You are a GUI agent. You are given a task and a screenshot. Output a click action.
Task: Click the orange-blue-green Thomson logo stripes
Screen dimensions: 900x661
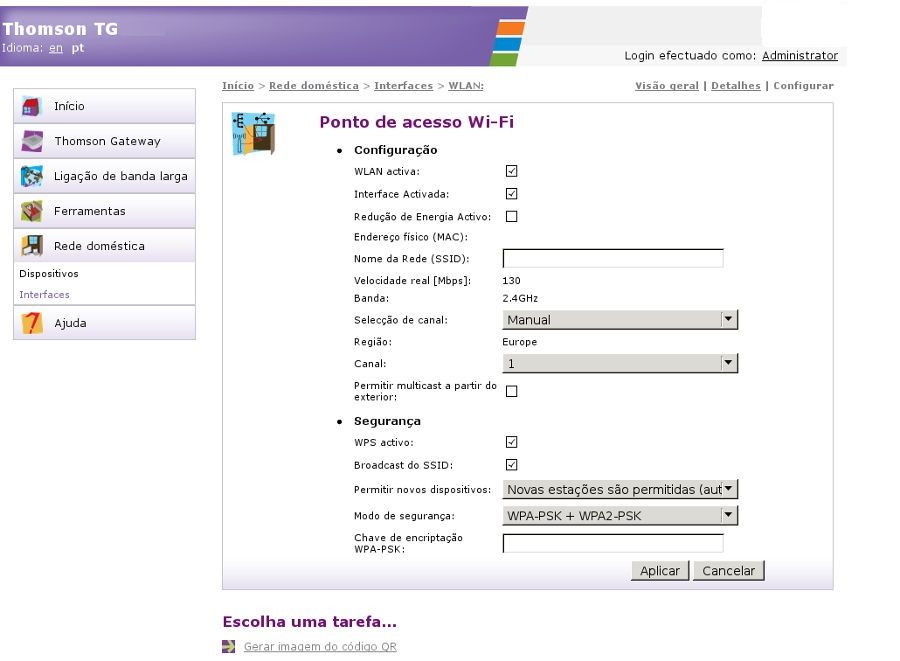(x=508, y=43)
